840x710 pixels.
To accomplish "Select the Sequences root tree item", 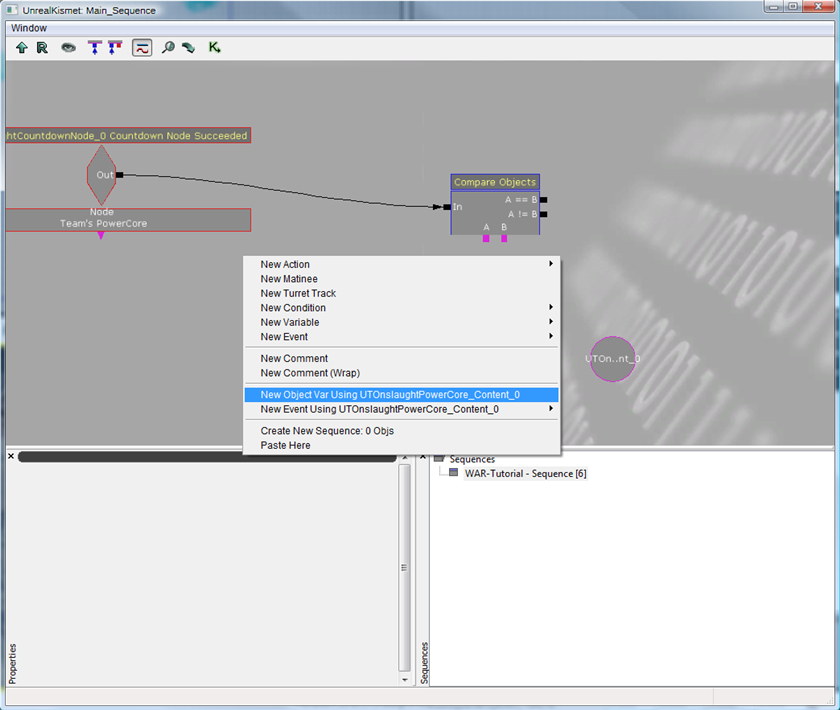I will pyautogui.click(x=472, y=459).
